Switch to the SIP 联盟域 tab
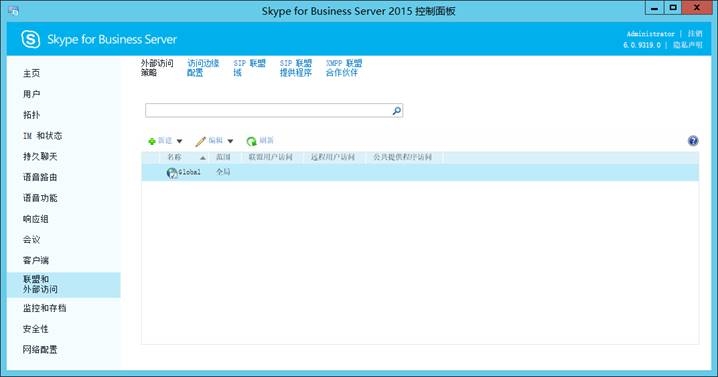This screenshot has height=377, width=718. pyautogui.click(x=250, y=68)
